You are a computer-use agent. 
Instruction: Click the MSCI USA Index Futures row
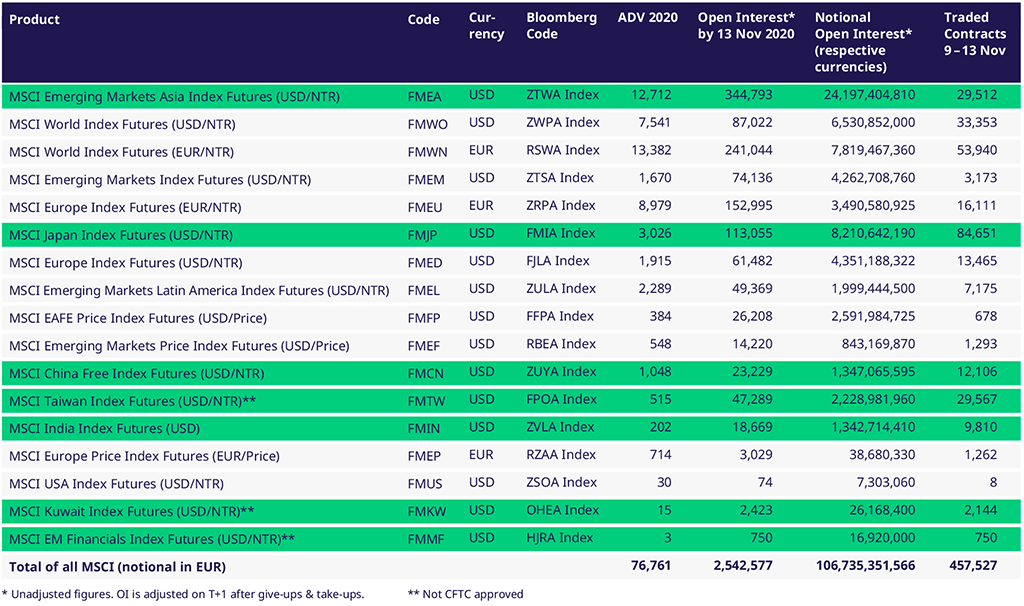tap(116, 483)
